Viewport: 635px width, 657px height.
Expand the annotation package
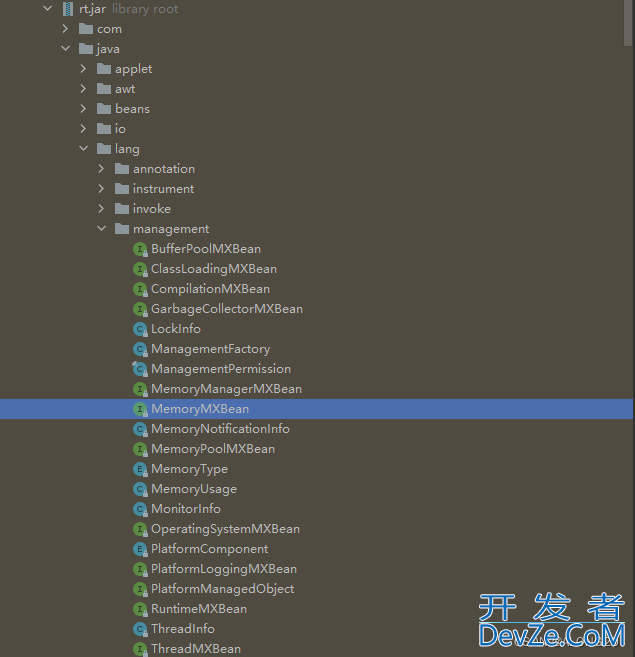[102, 169]
